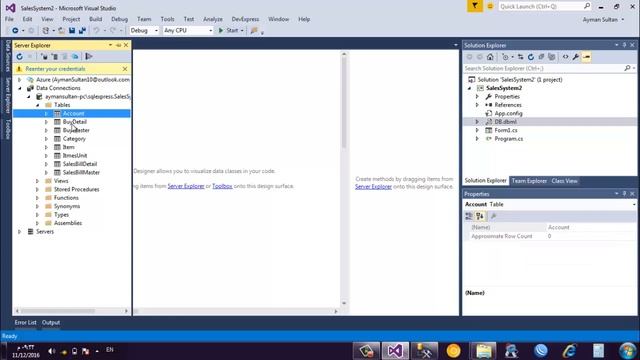Image resolution: width=640 pixels, height=360 pixels.
Task: Refresh the Solution Explorer
Action: (531, 57)
